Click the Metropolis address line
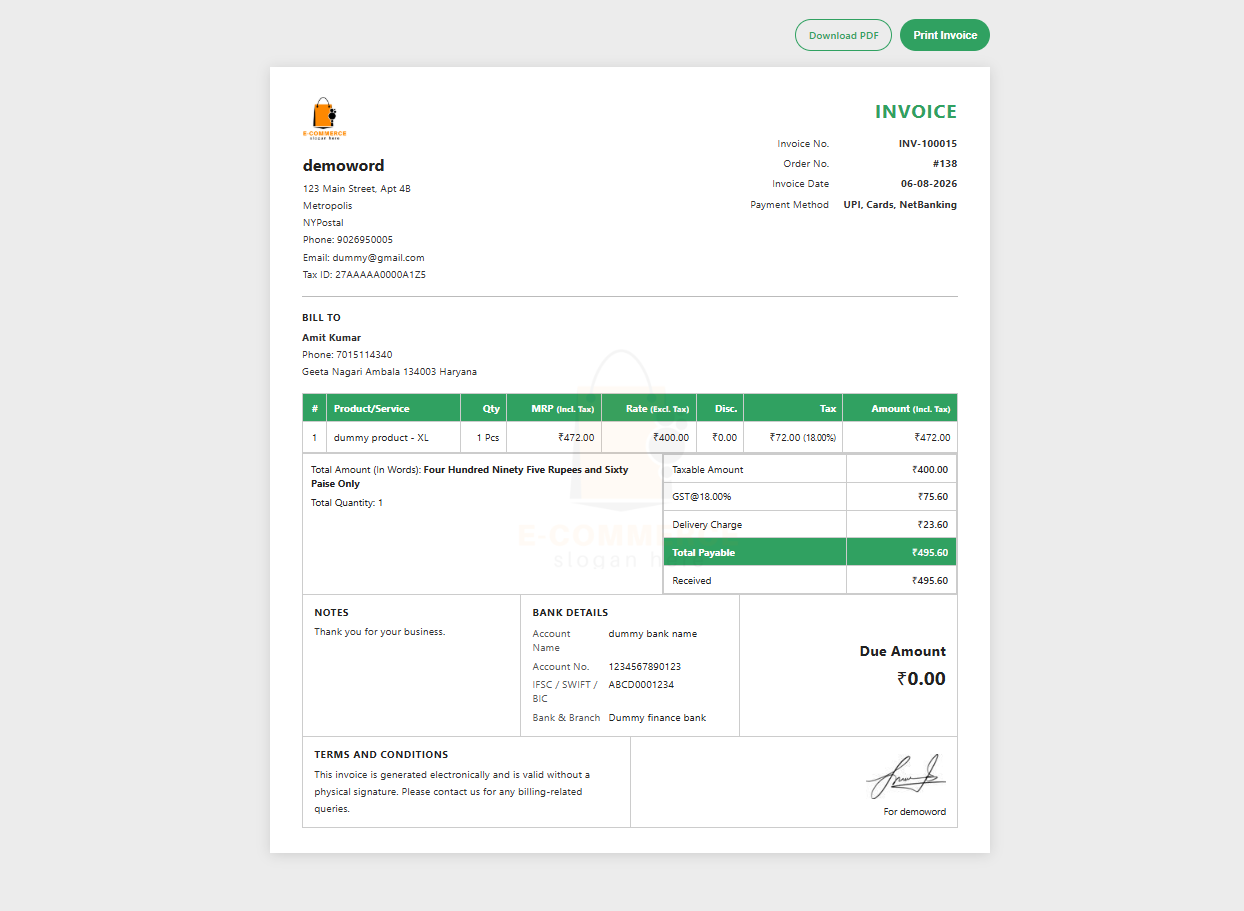 coord(328,206)
